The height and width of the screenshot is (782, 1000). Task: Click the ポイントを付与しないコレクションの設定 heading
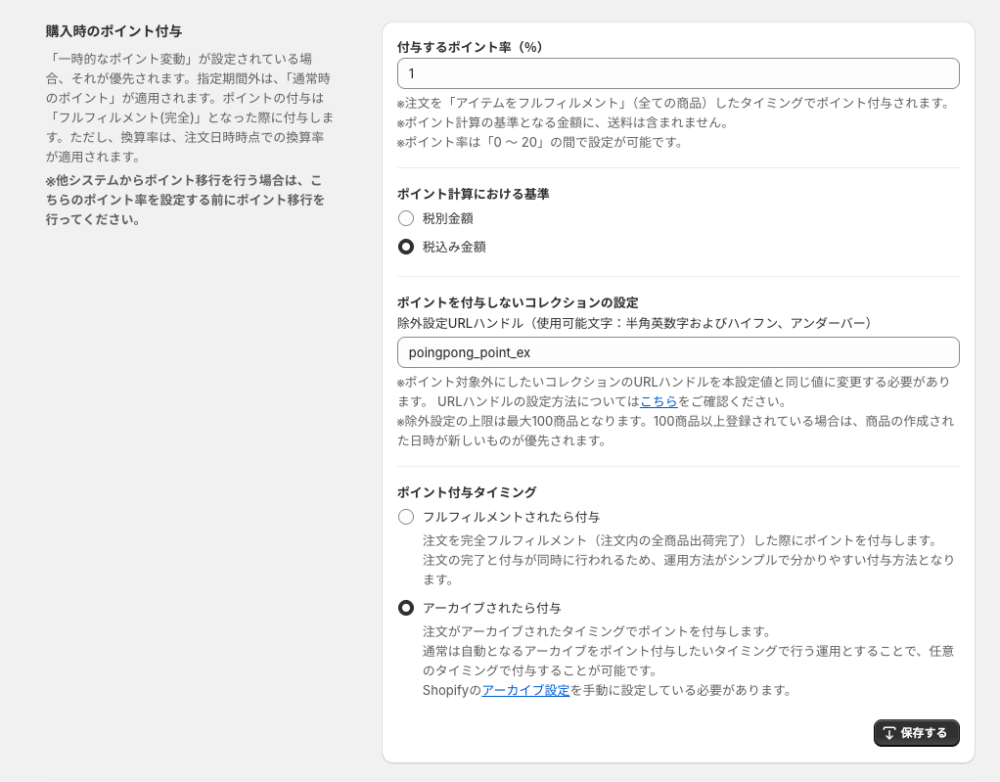coord(517,302)
